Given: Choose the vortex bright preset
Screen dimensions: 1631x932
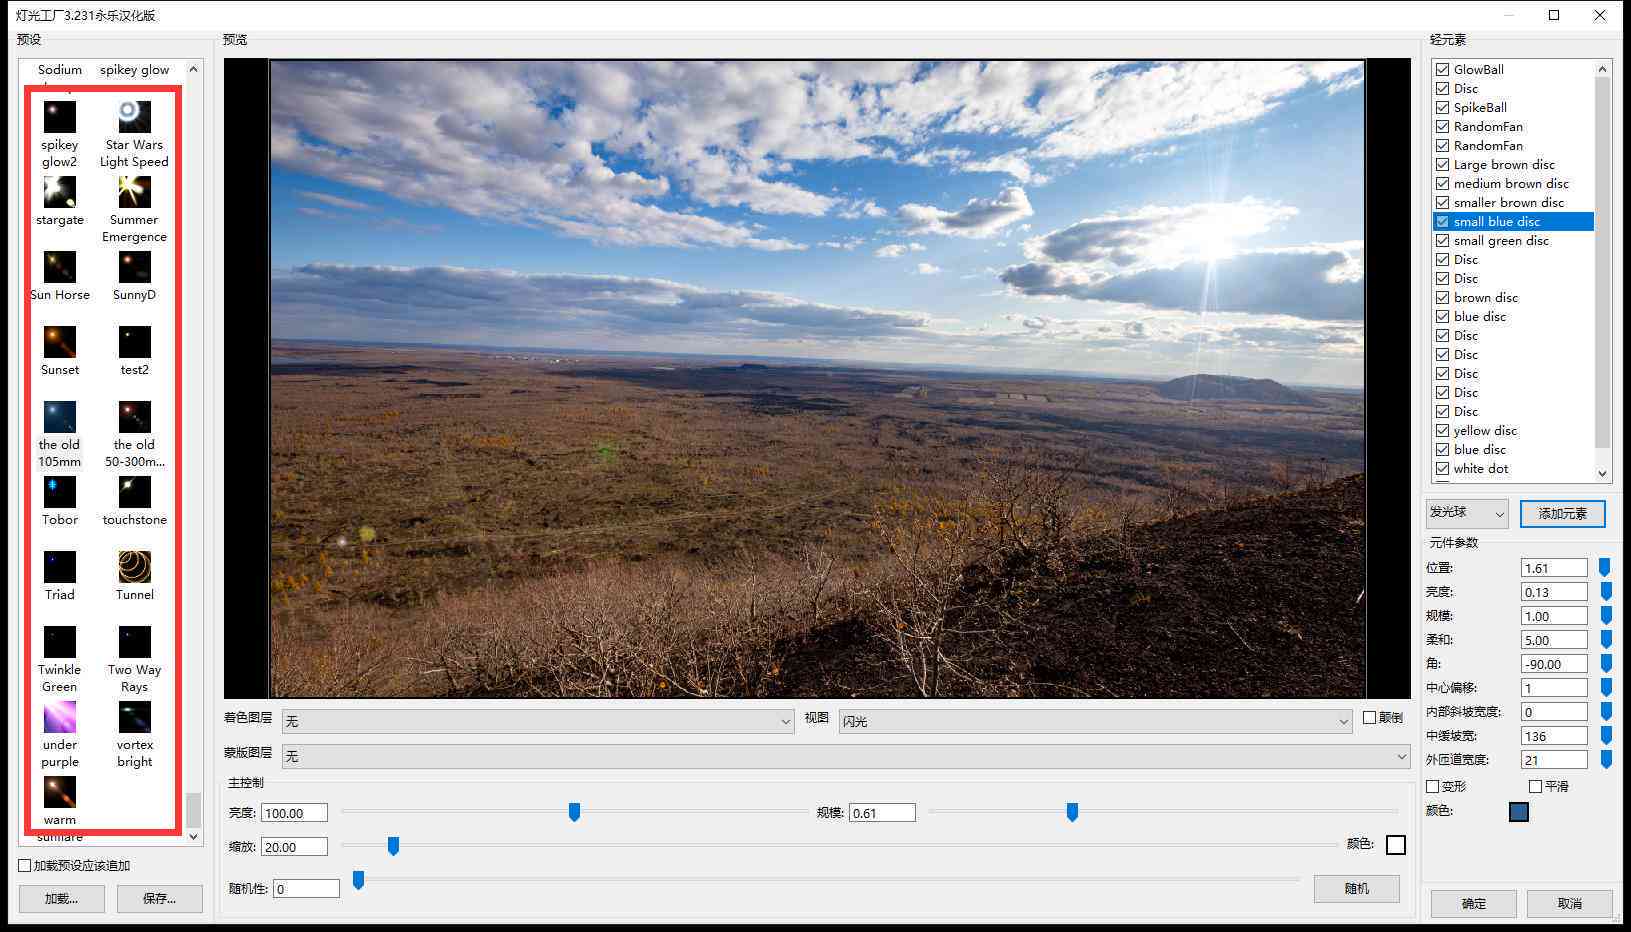Looking at the screenshot, I should [134, 717].
